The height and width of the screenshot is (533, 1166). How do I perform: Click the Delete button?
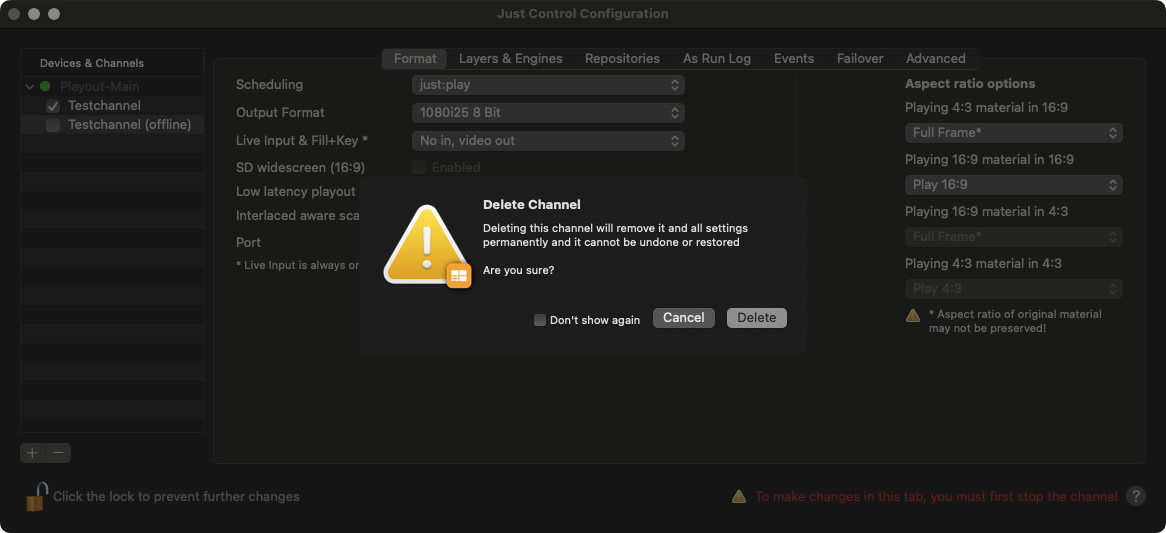pyautogui.click(x=756, y=318)
